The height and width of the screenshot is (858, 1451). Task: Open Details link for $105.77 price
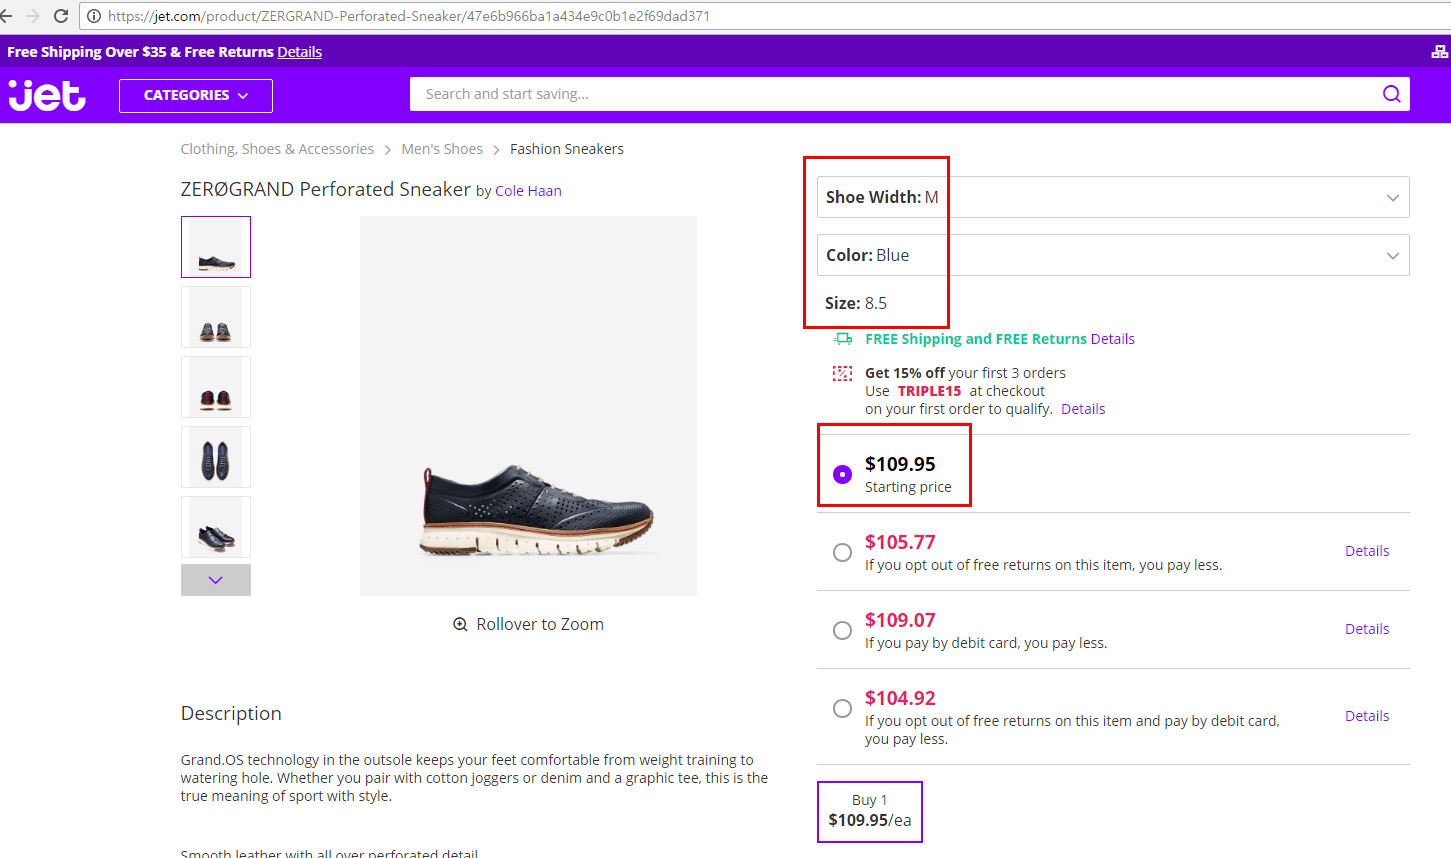click(x=1367, y=551)
